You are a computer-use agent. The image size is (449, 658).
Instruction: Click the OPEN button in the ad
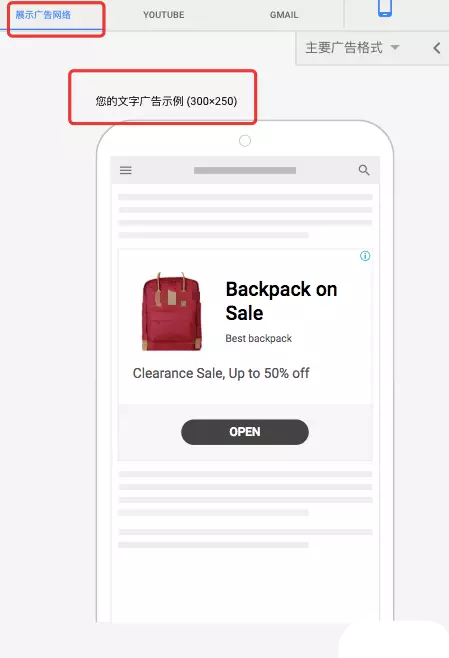245,432
